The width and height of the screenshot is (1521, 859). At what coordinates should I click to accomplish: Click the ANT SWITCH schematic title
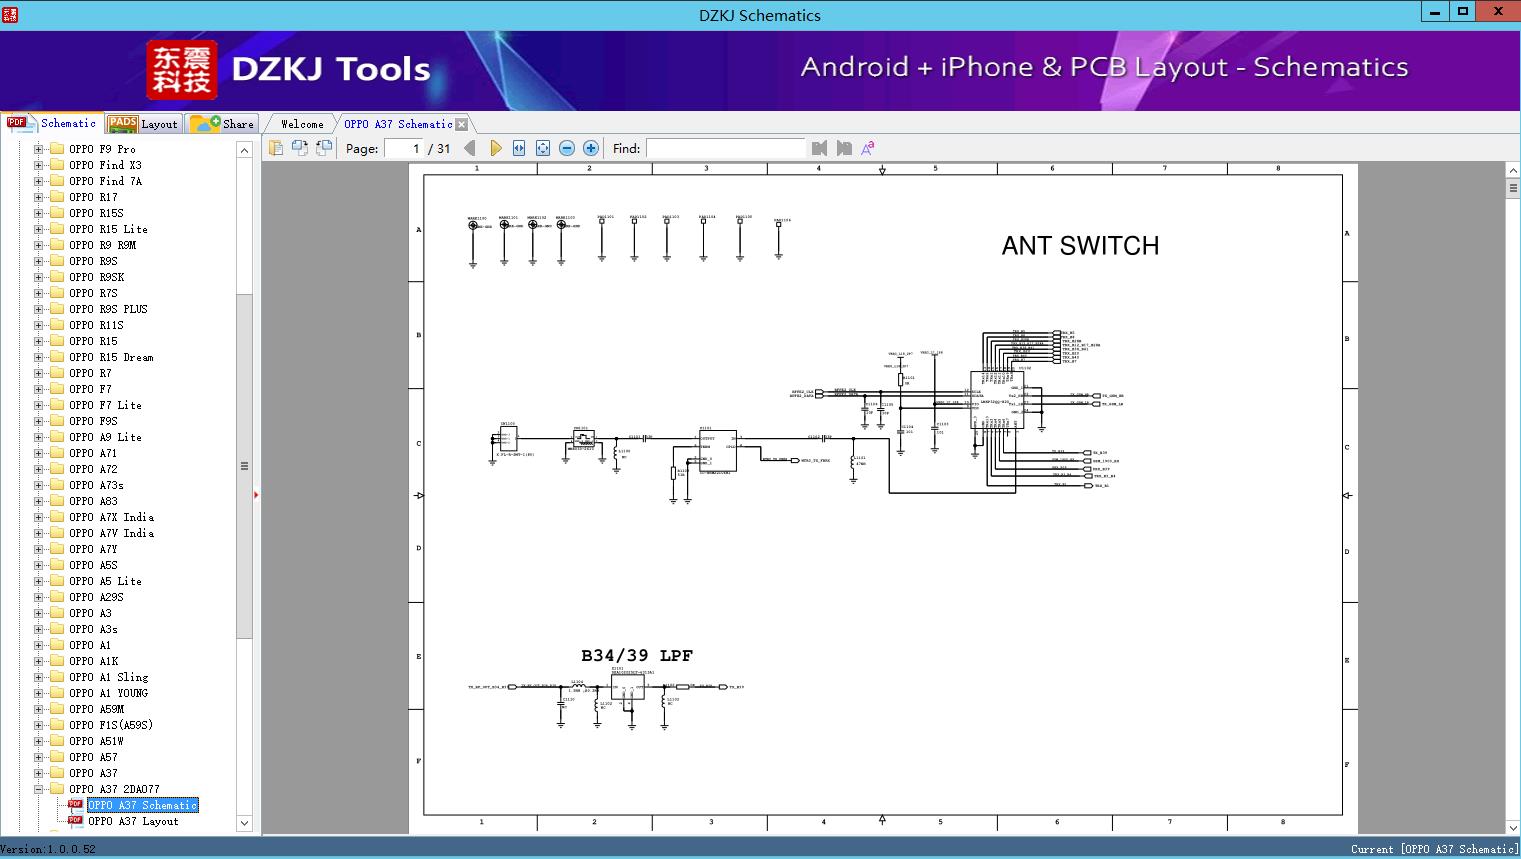click(x=1080, y=246)
